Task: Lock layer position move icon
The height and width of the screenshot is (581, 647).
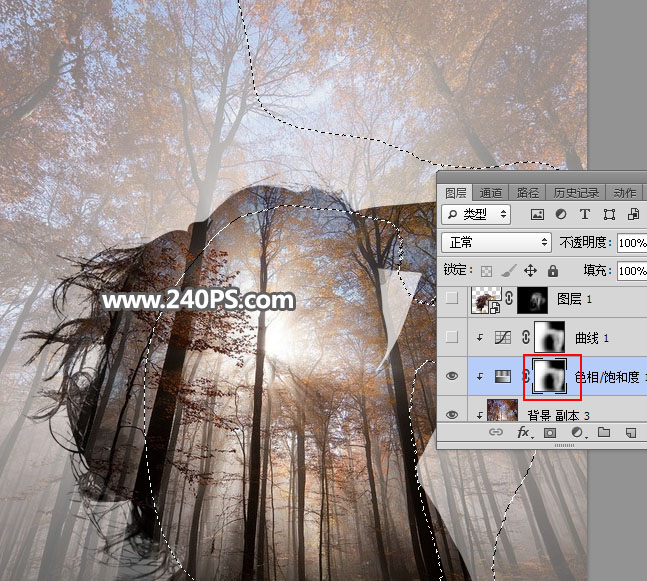Action: pyautogui.click(x=530, y=271)
